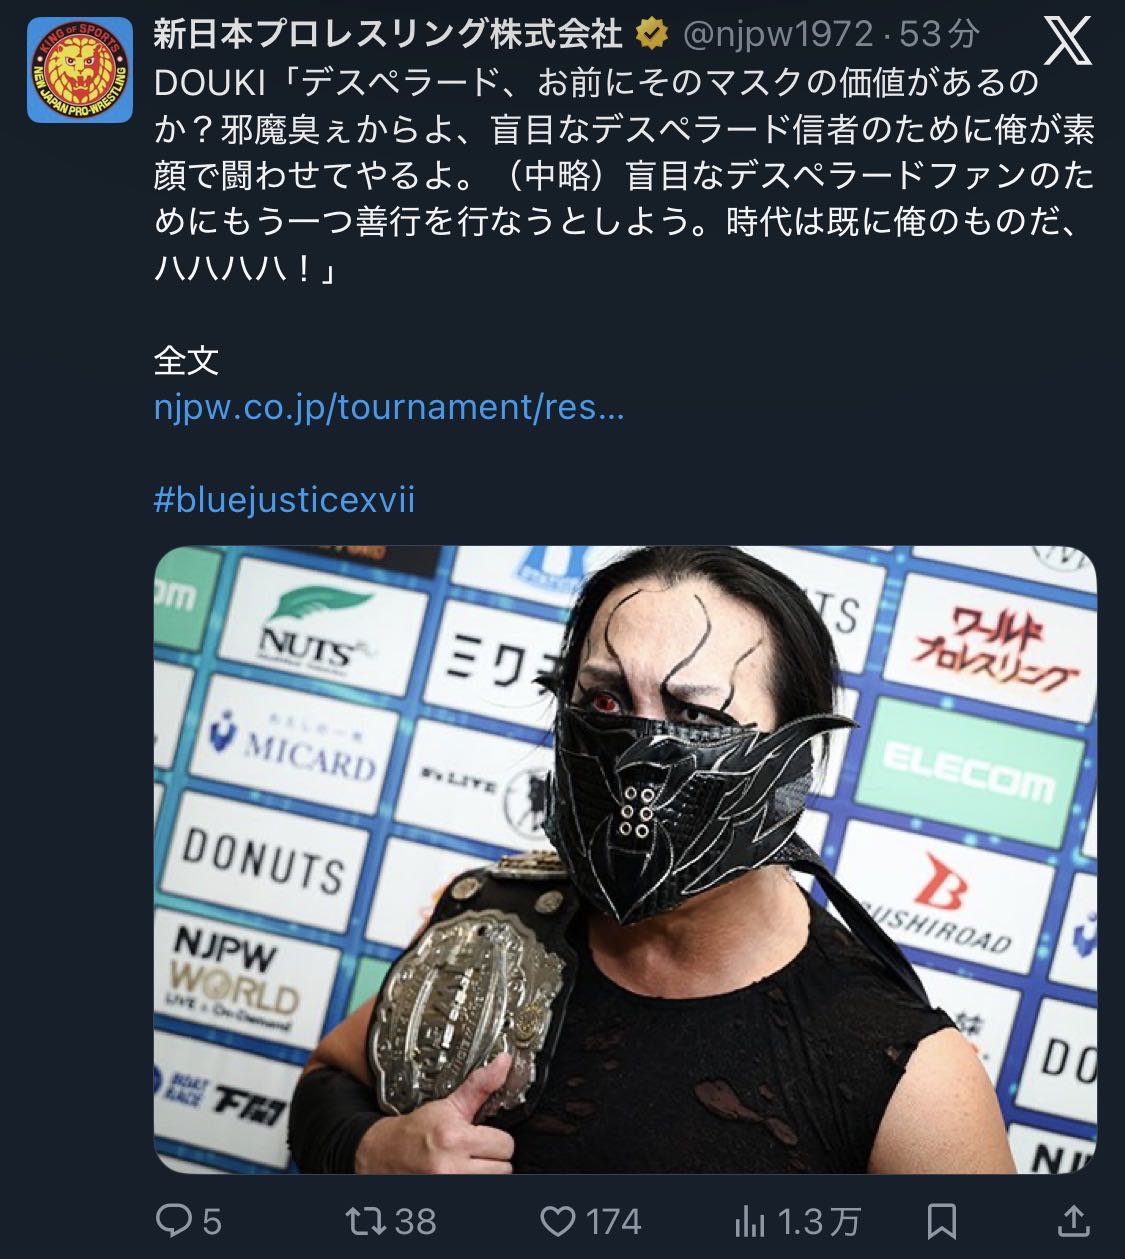Click the tweet text starting with DOUKI
1125x1259 pixels.
[625, 176]
